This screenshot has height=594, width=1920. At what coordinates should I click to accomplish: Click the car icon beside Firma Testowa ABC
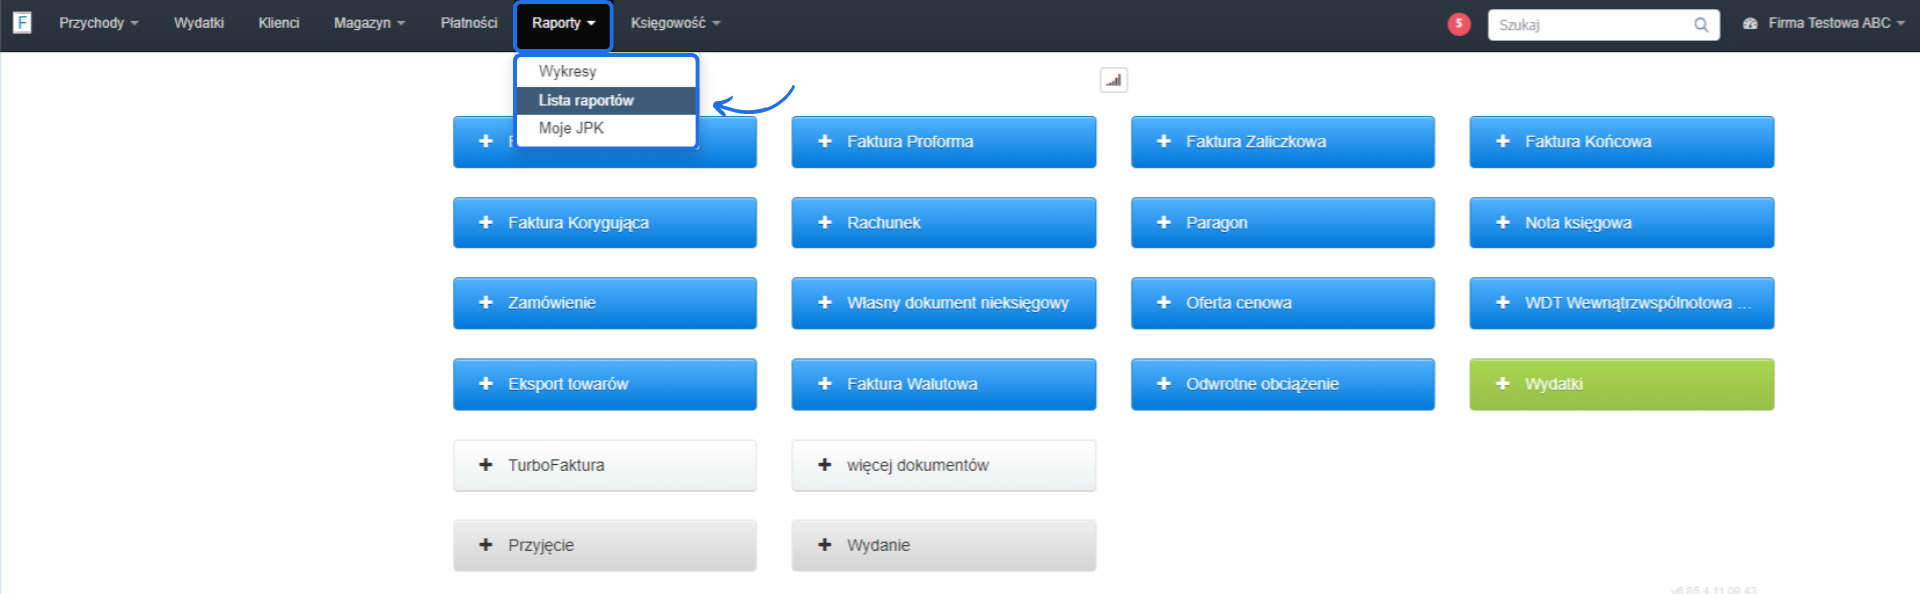coord(1750,23)
